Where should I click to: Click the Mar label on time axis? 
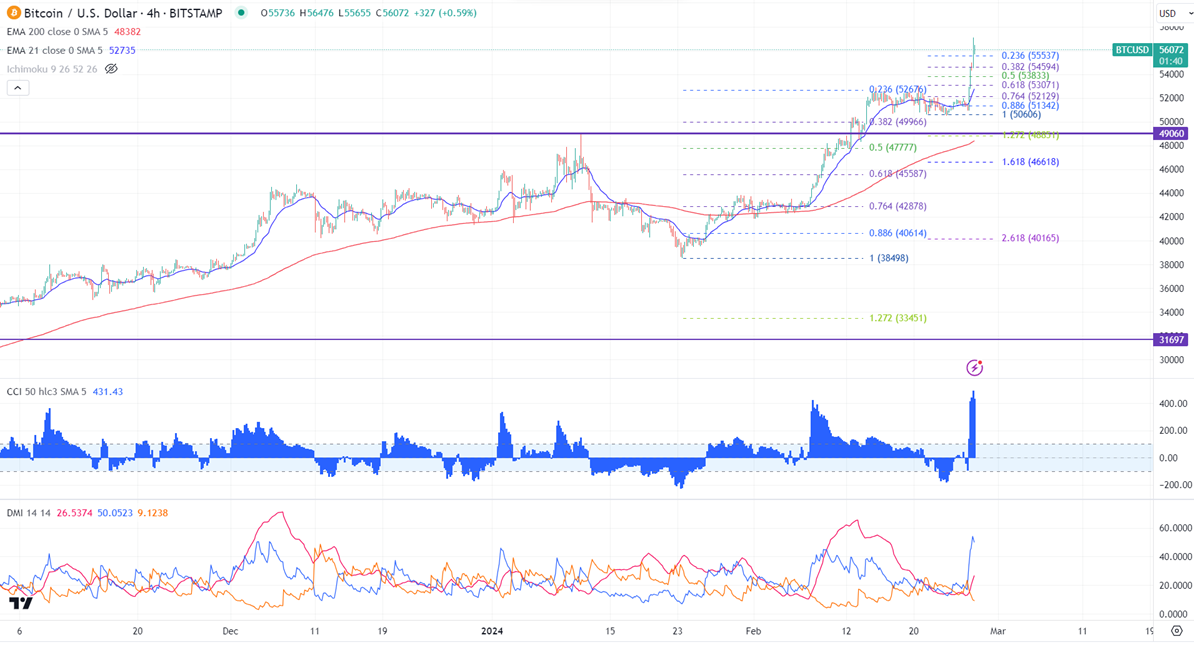tap(998, 631)
